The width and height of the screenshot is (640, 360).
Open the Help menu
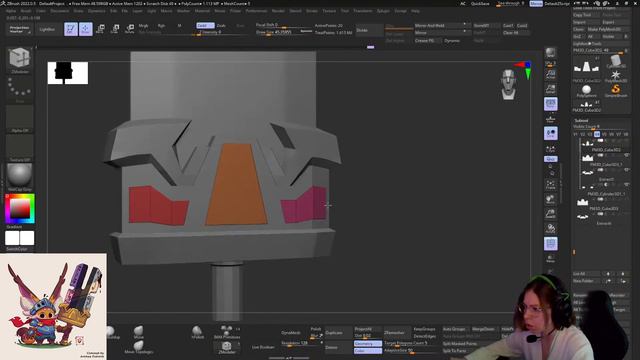point(415,11)
